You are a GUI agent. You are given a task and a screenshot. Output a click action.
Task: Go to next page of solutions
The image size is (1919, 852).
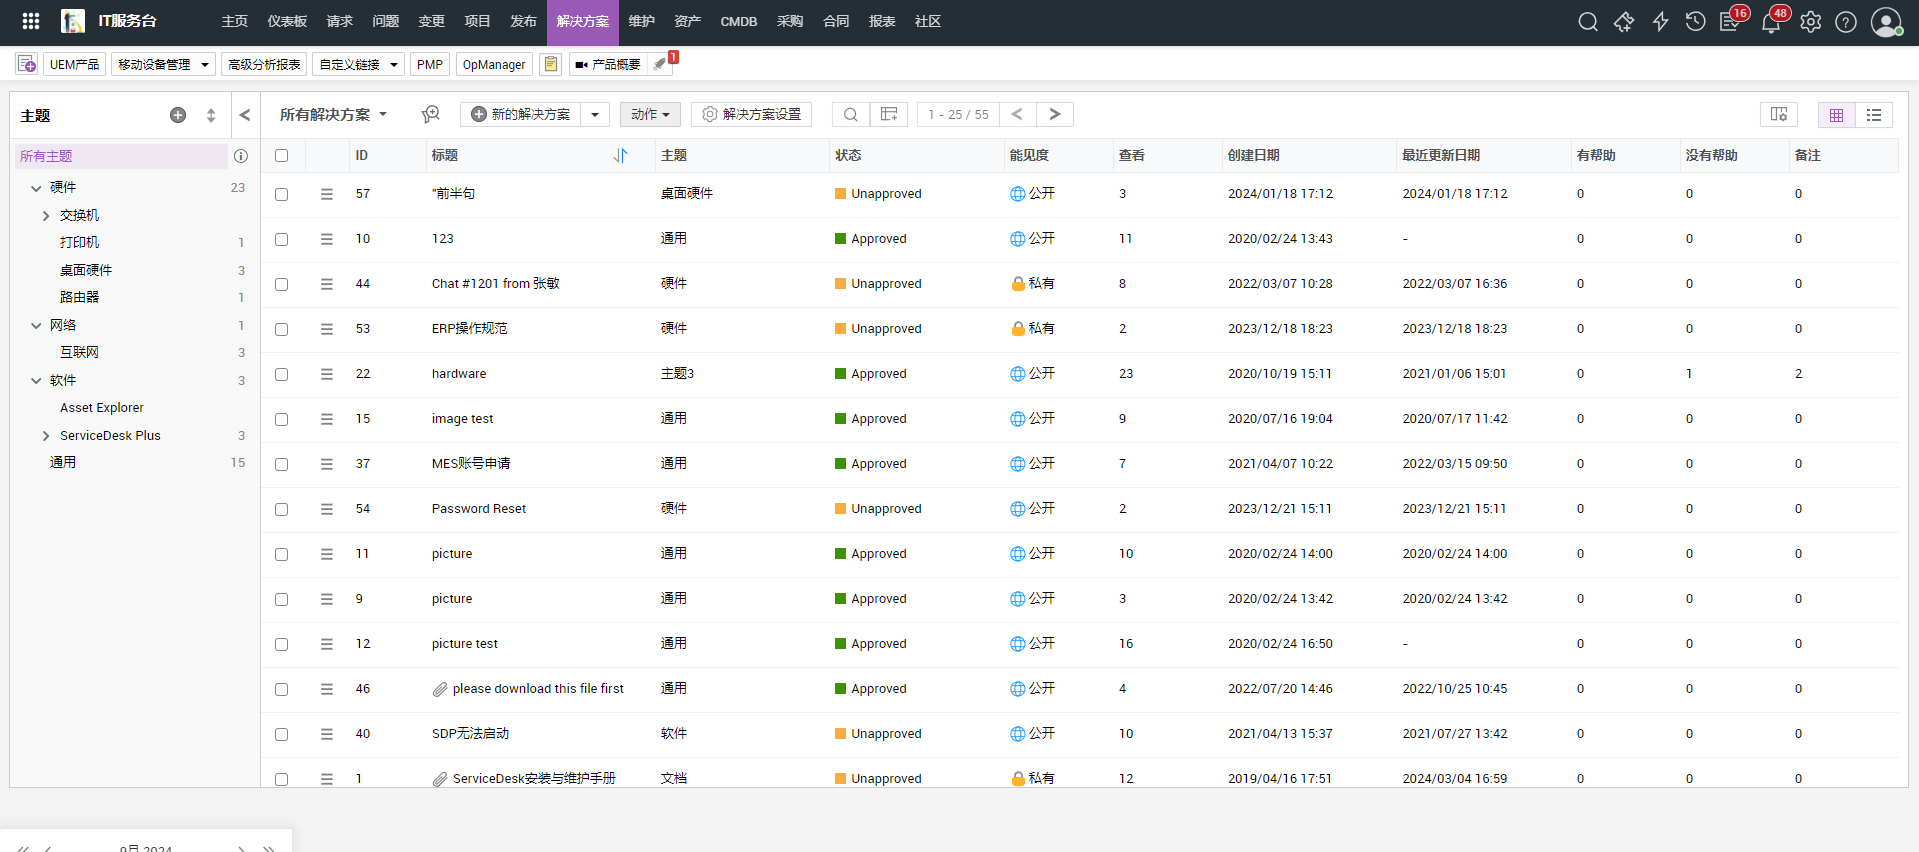(1054, 114)
